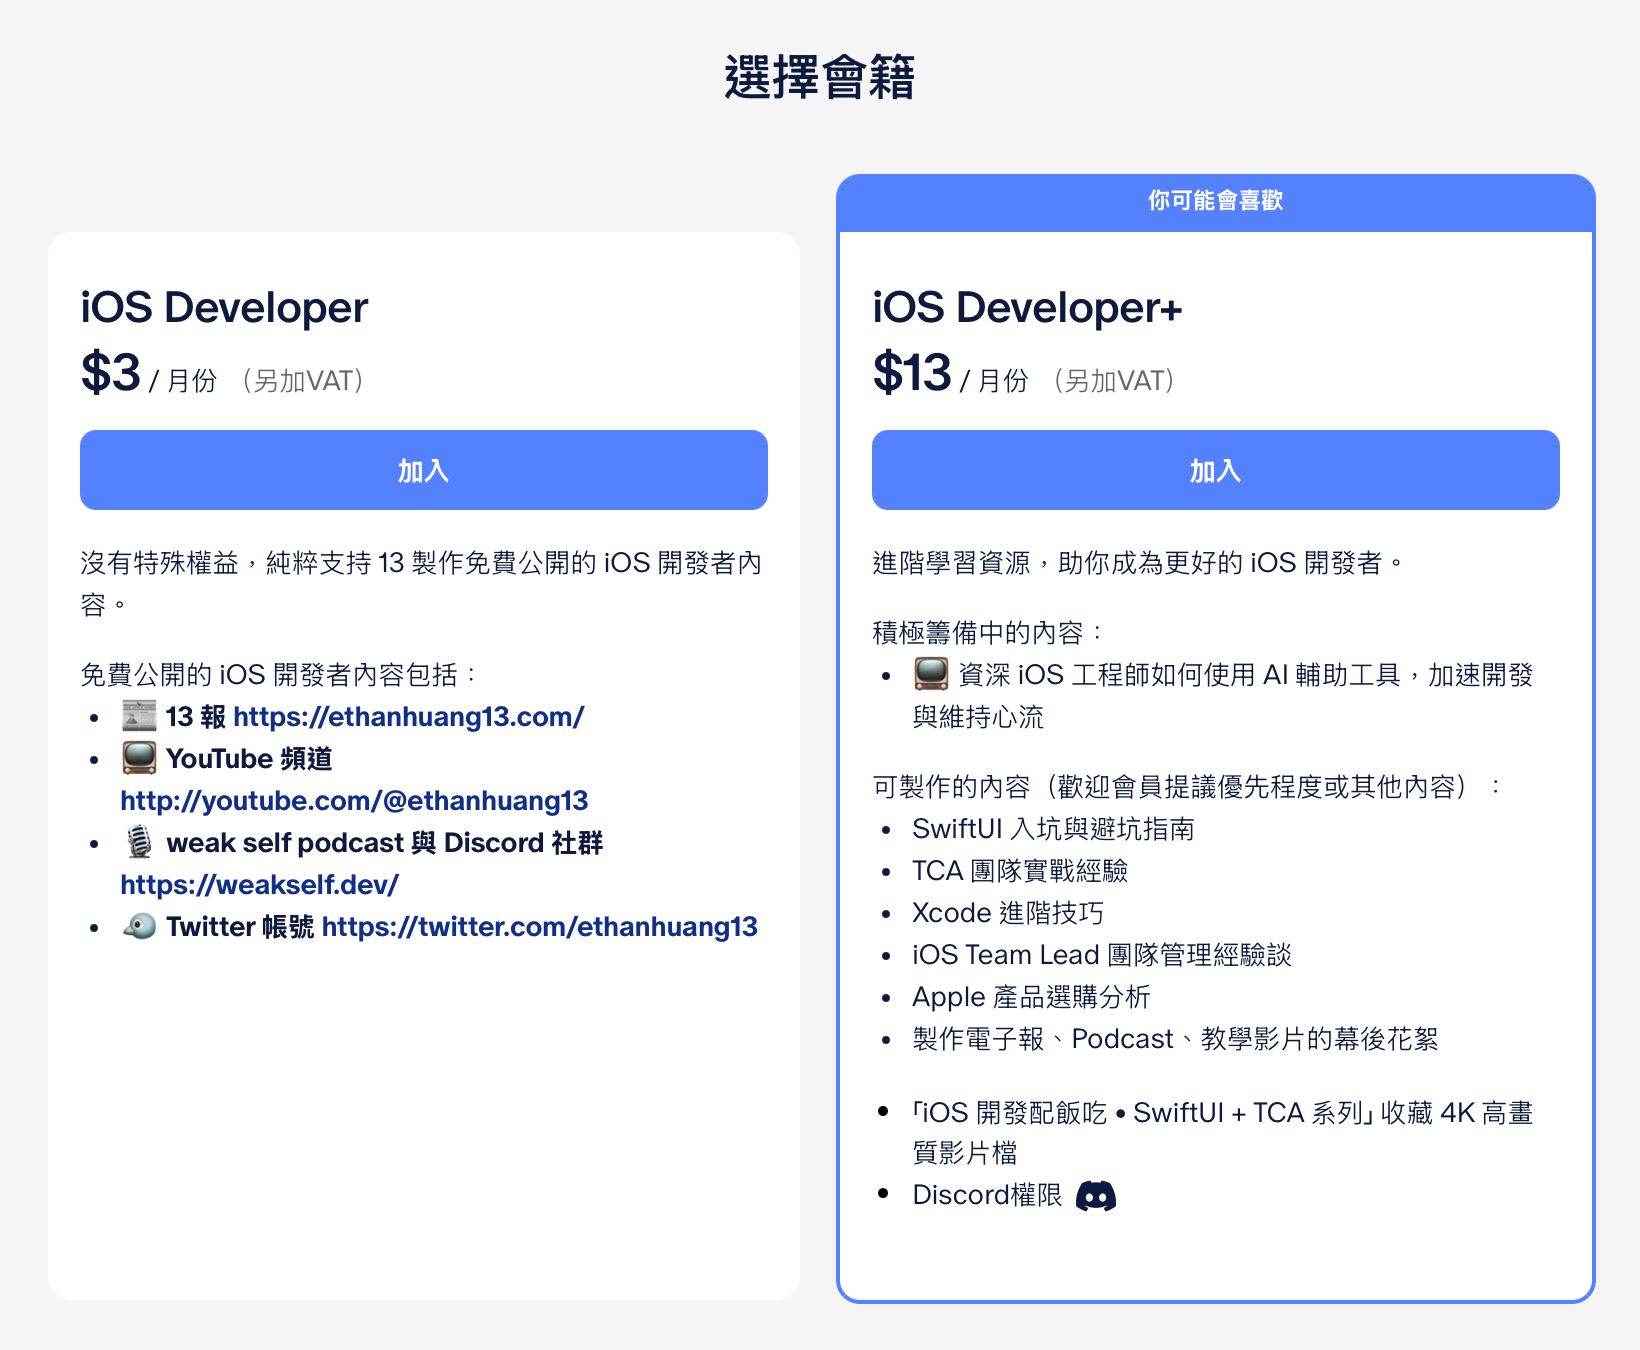Click the 免費公開的 iOS 開發者內容包括 heading
Screen dimensions: 1640x1350
click(279, 675)
